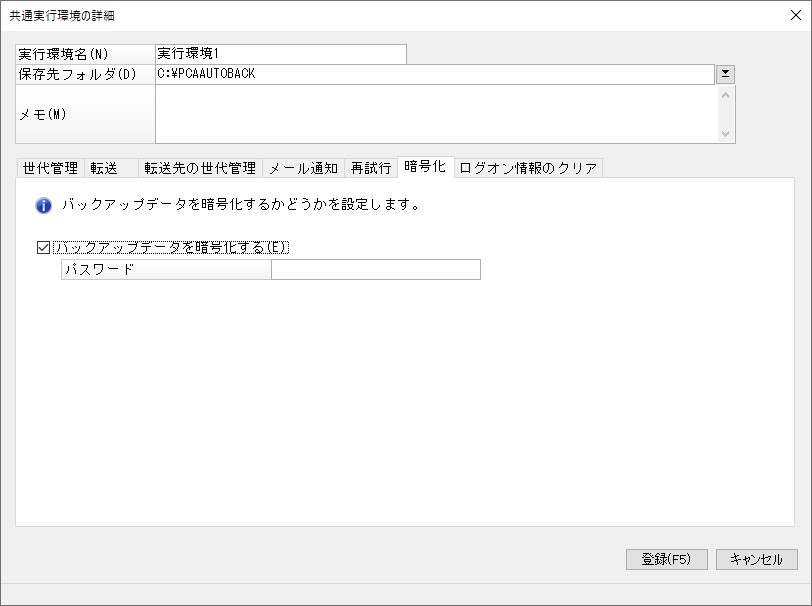The width and height of the screenshot is (812, 606).
Task: Close the 共通実行環境の詳細 dialog
Action: pos(796,15)
